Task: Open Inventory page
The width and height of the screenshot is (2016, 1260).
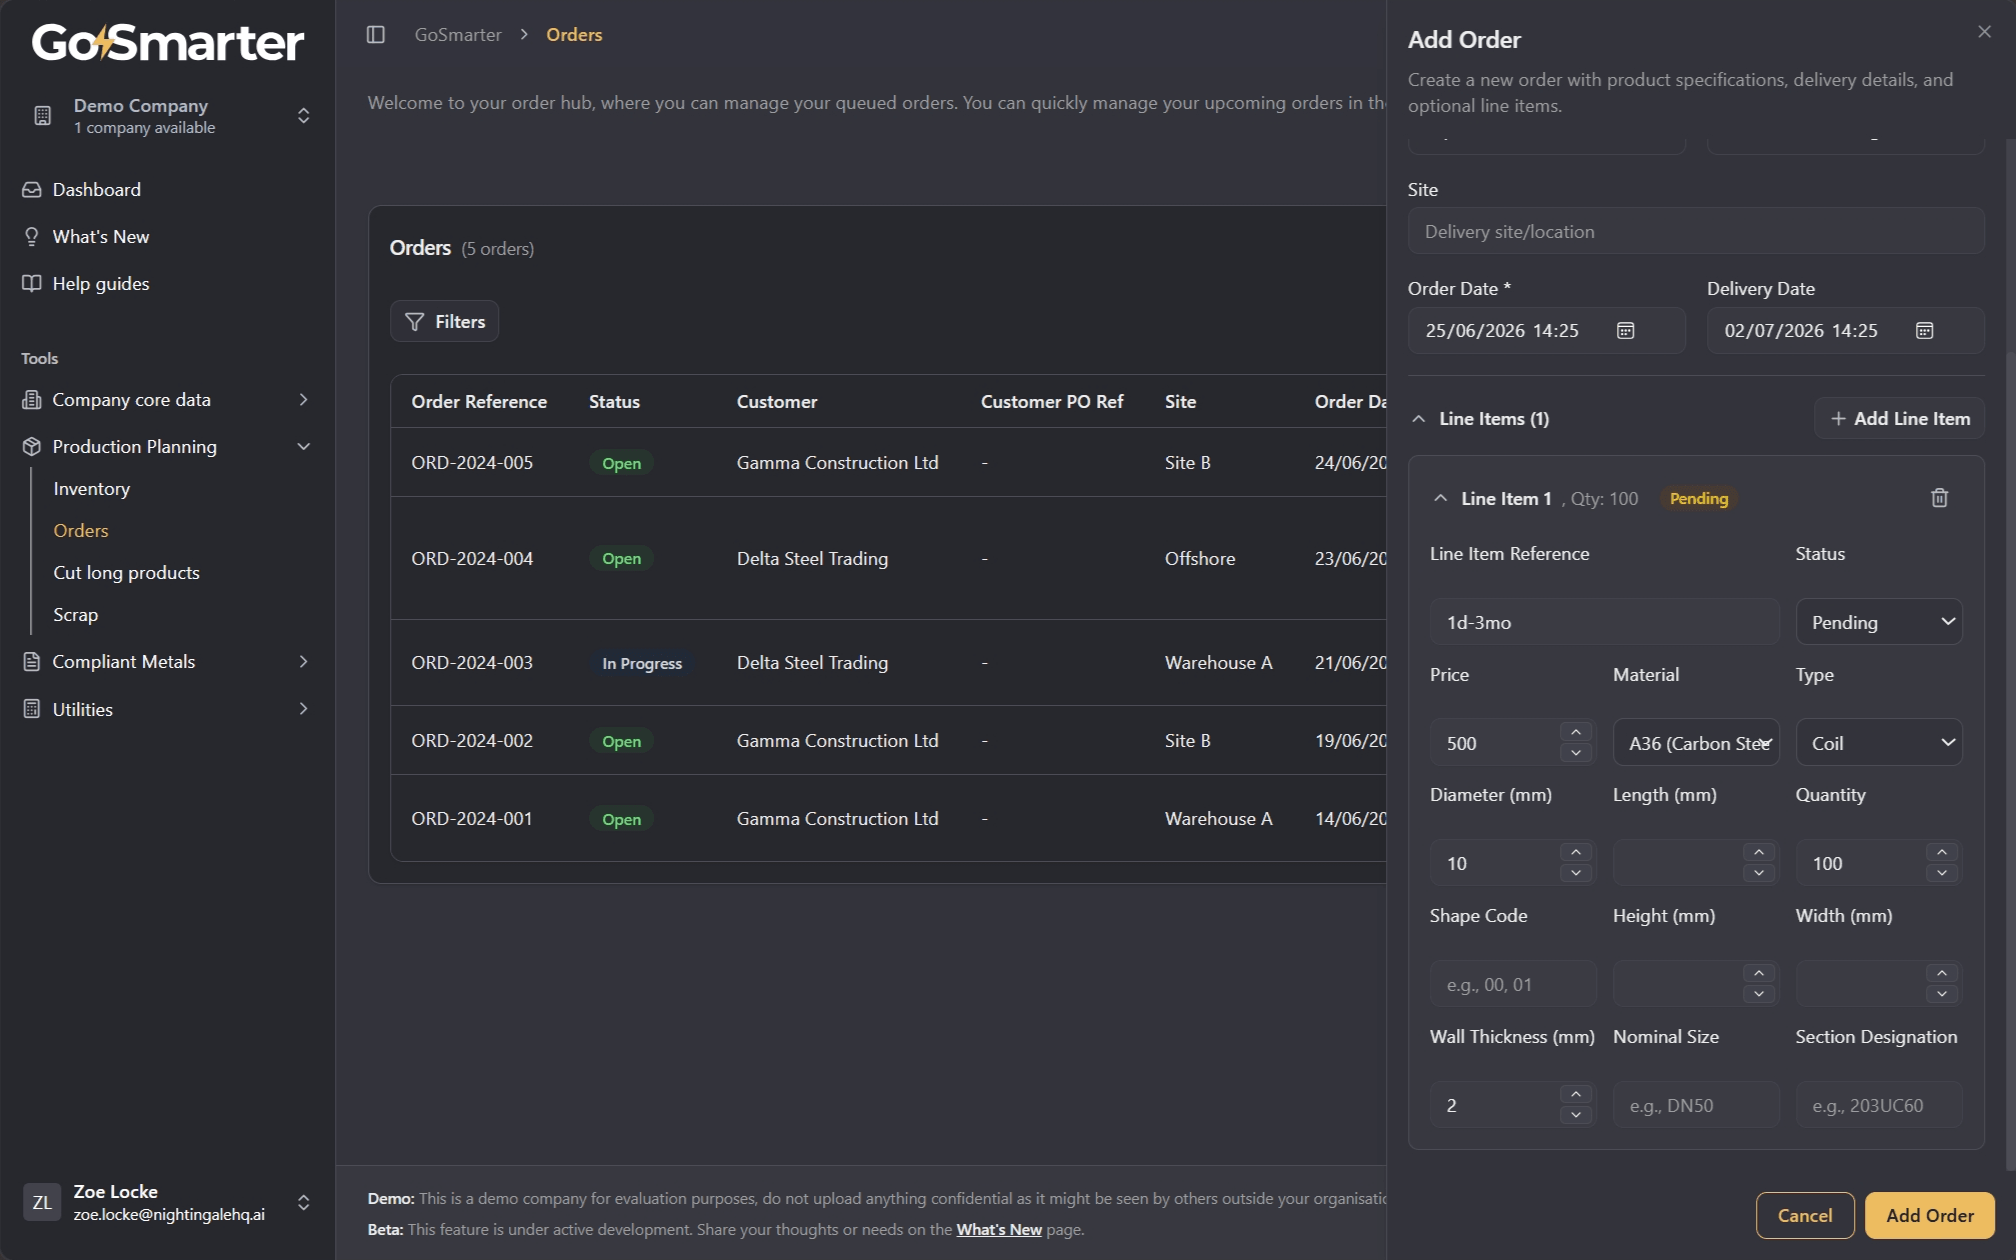Action: [91, 489]
